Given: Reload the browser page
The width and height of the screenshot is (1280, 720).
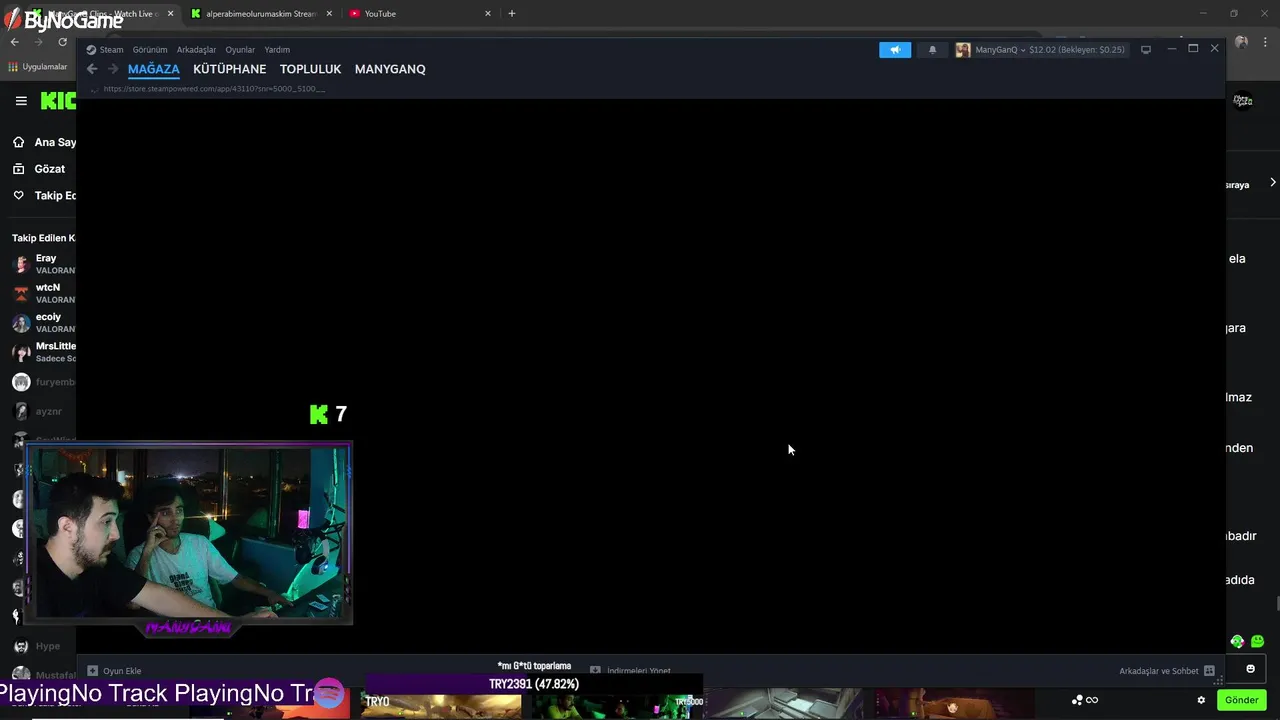Looking at the screenshot, I should (62, 42).
